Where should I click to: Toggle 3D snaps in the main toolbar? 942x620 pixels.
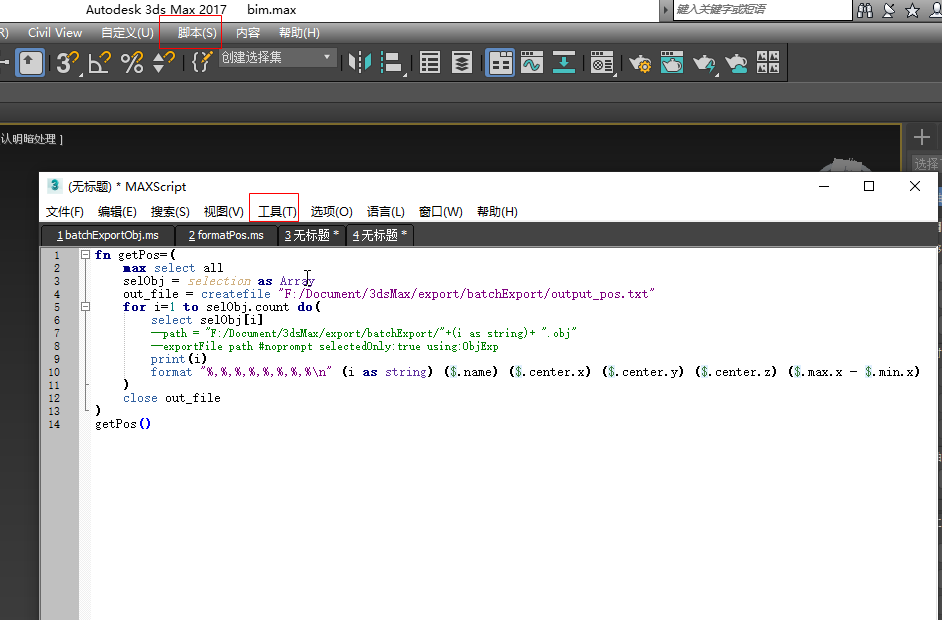(67, 62)
